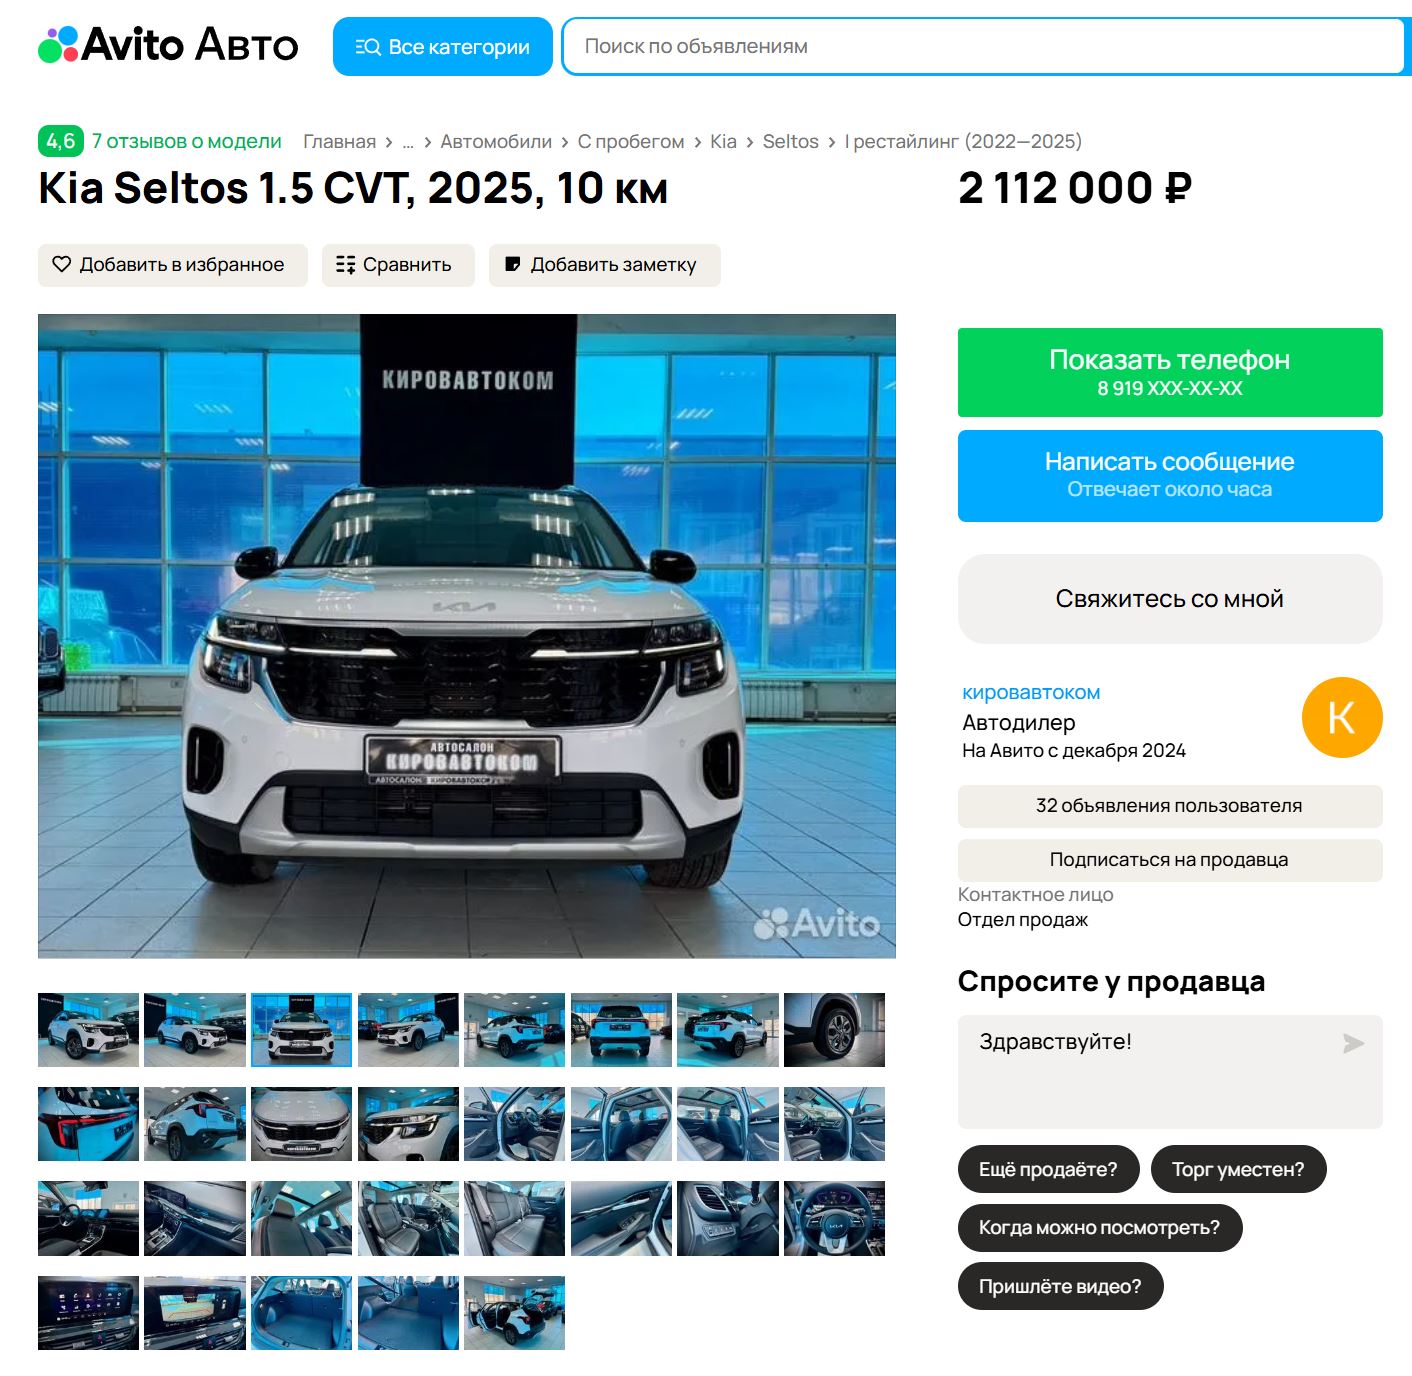Click the Avito Авто logo
The image size is (1412, 1376).
(x=168, y=45)
